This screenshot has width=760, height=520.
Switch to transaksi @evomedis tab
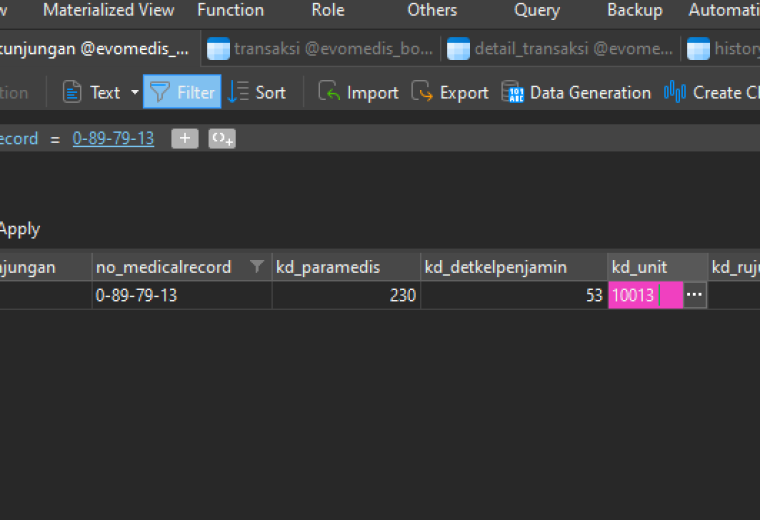tap(320, 48)
